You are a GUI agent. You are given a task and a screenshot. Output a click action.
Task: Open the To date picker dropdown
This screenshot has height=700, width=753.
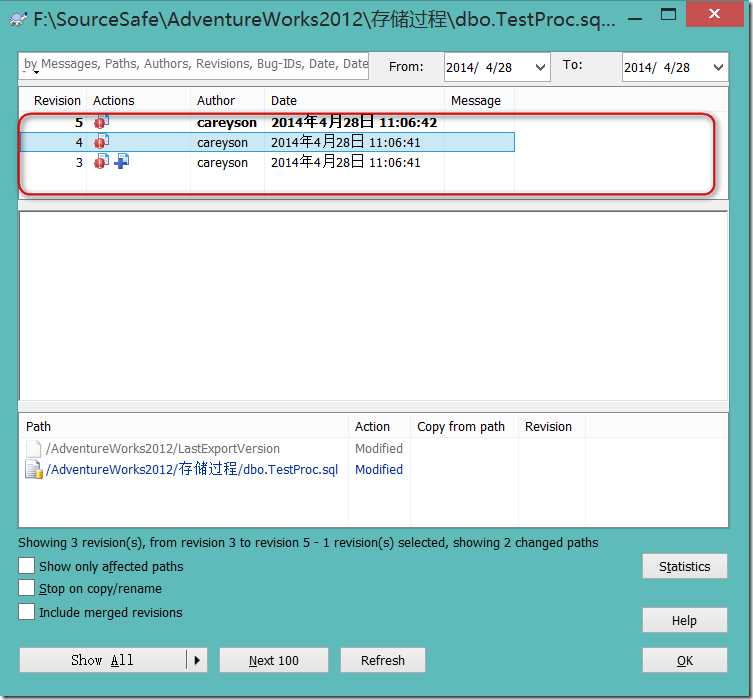718,67
